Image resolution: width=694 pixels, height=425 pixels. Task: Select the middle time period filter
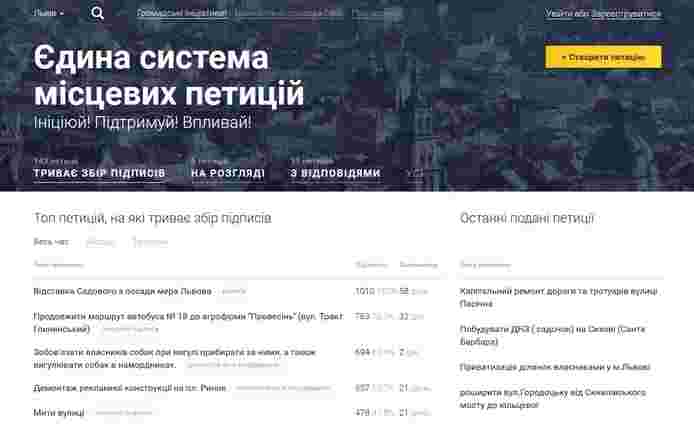(x=100, y=242)
